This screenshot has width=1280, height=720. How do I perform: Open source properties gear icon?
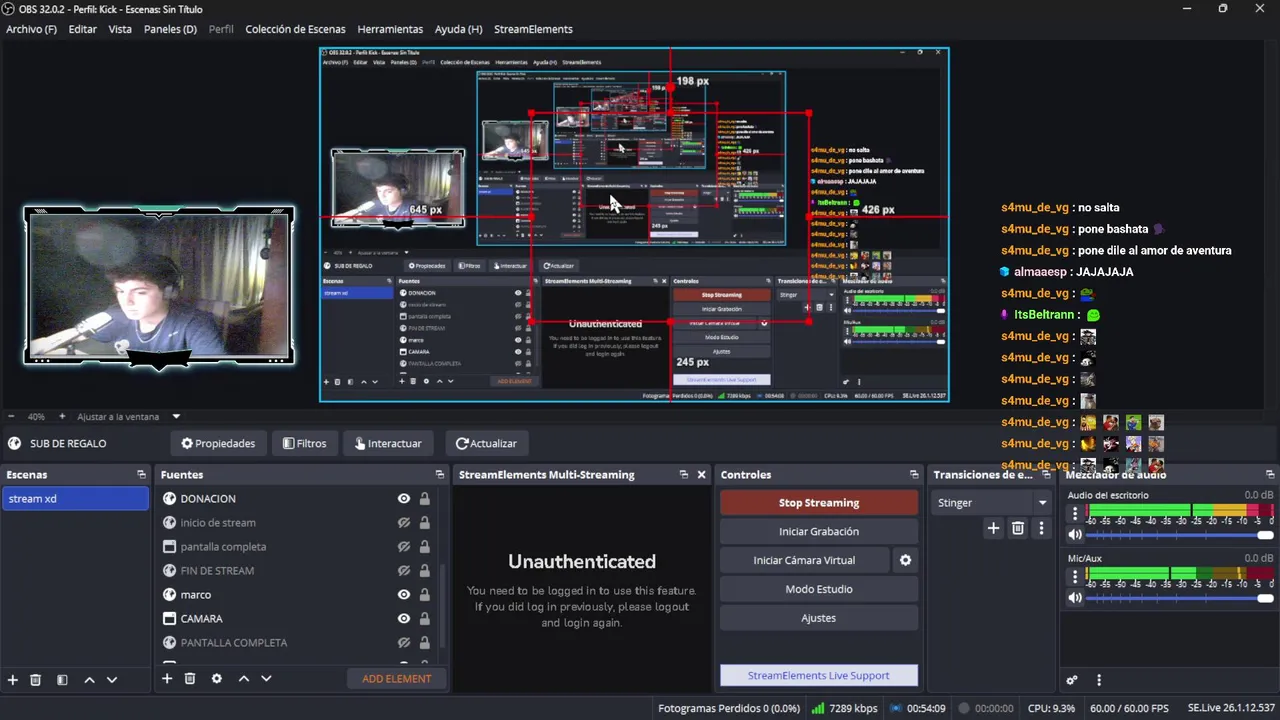(216, 679)
